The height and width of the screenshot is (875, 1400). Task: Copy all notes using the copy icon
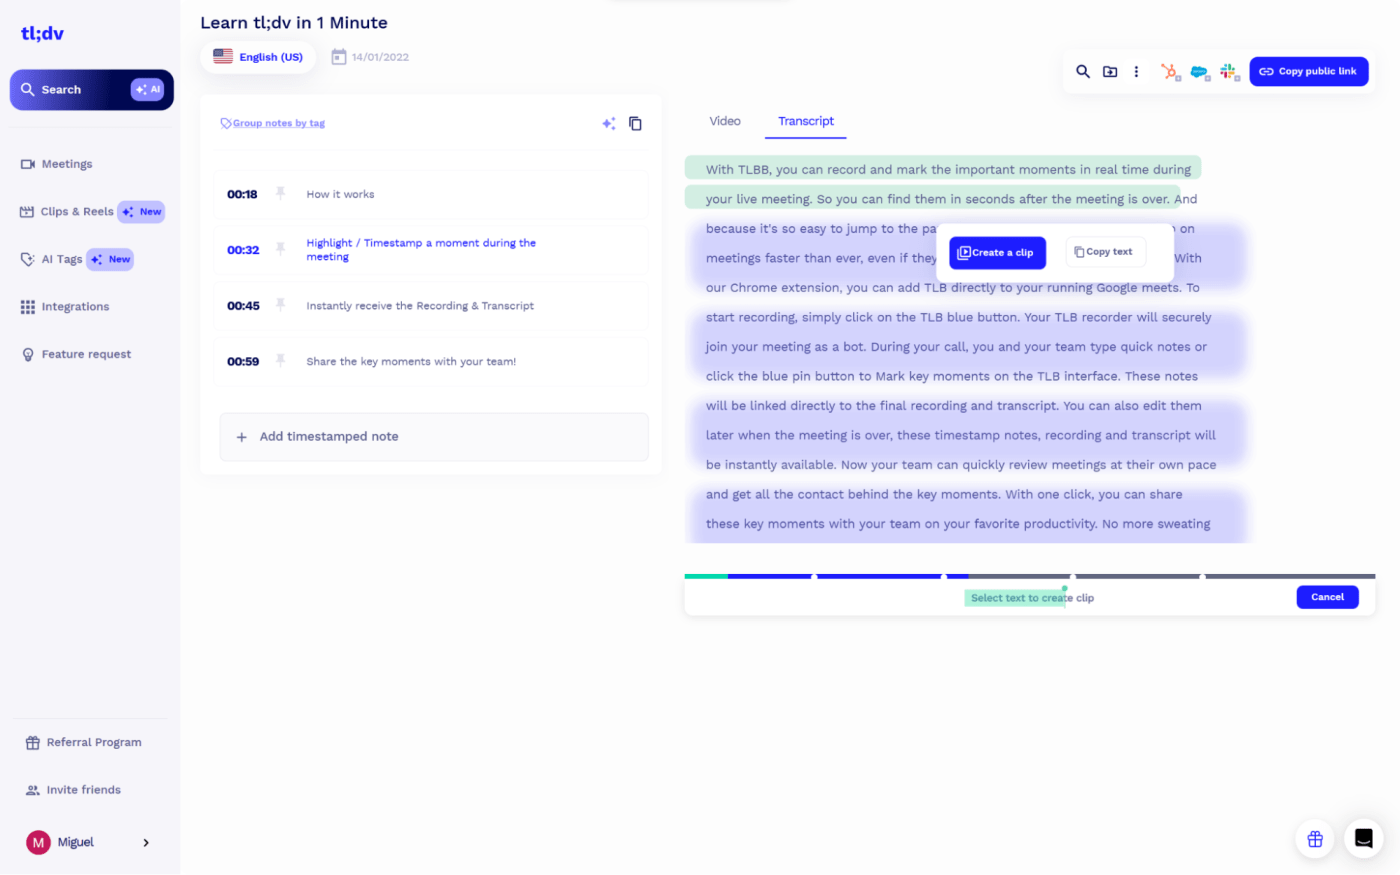point(636,123)
